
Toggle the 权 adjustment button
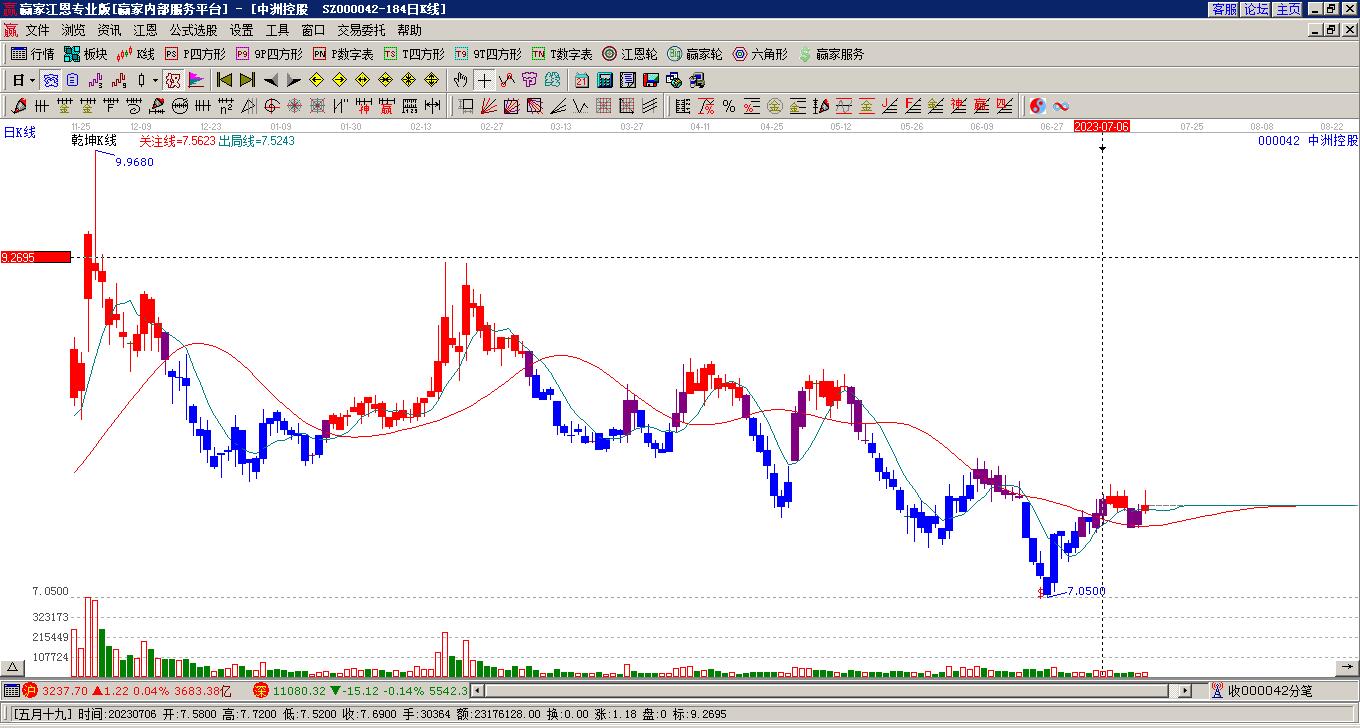click(x=173, y=80)
